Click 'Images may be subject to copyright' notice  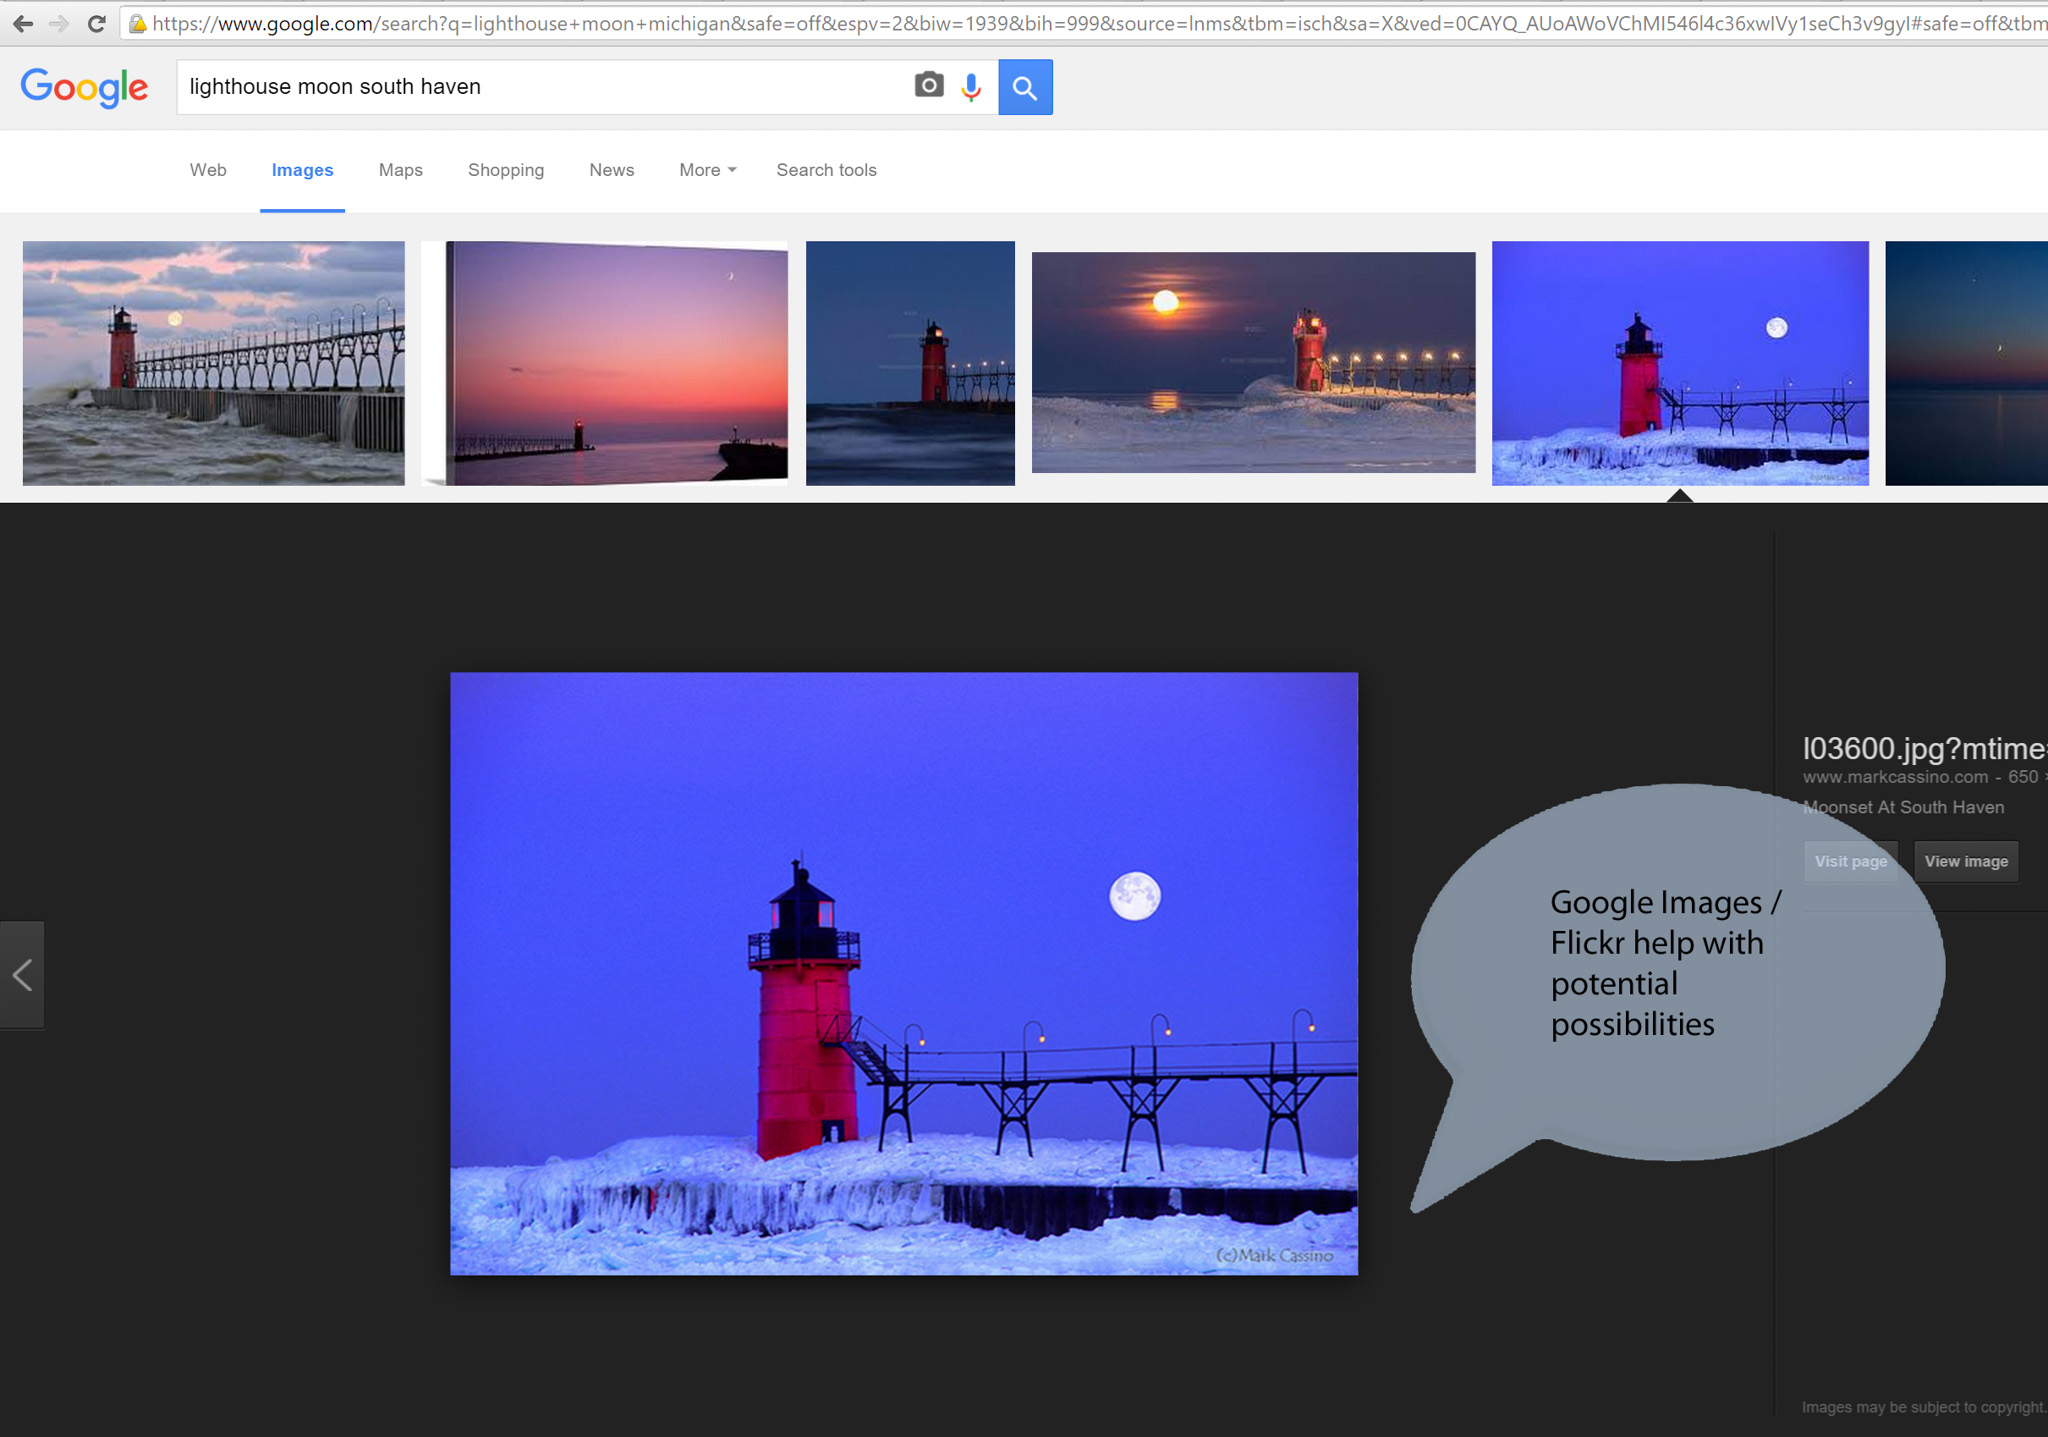point(1924,1407)
